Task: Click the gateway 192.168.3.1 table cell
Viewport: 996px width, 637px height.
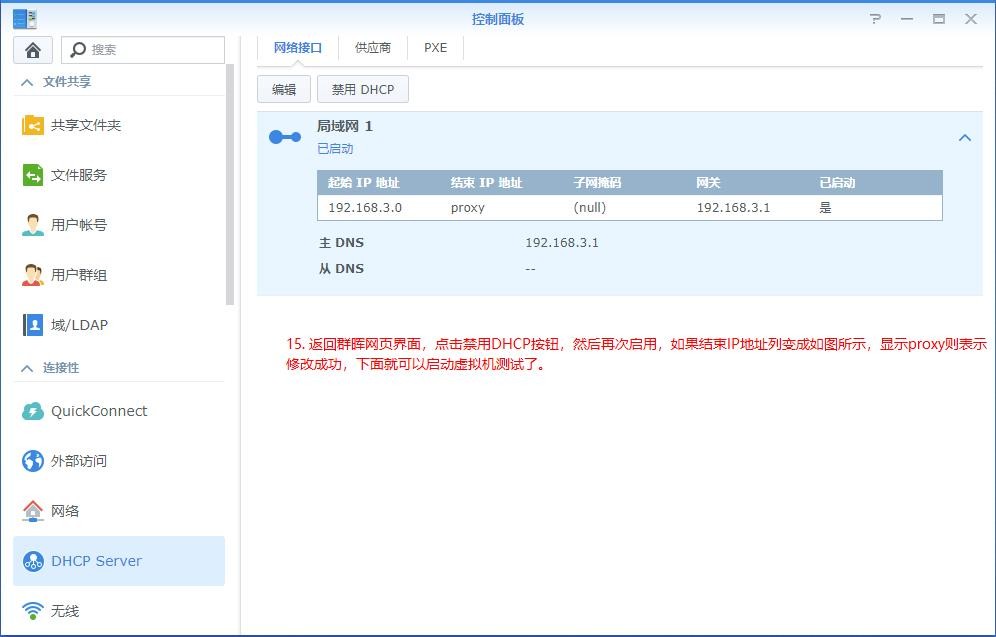Action: click(733, 208)
